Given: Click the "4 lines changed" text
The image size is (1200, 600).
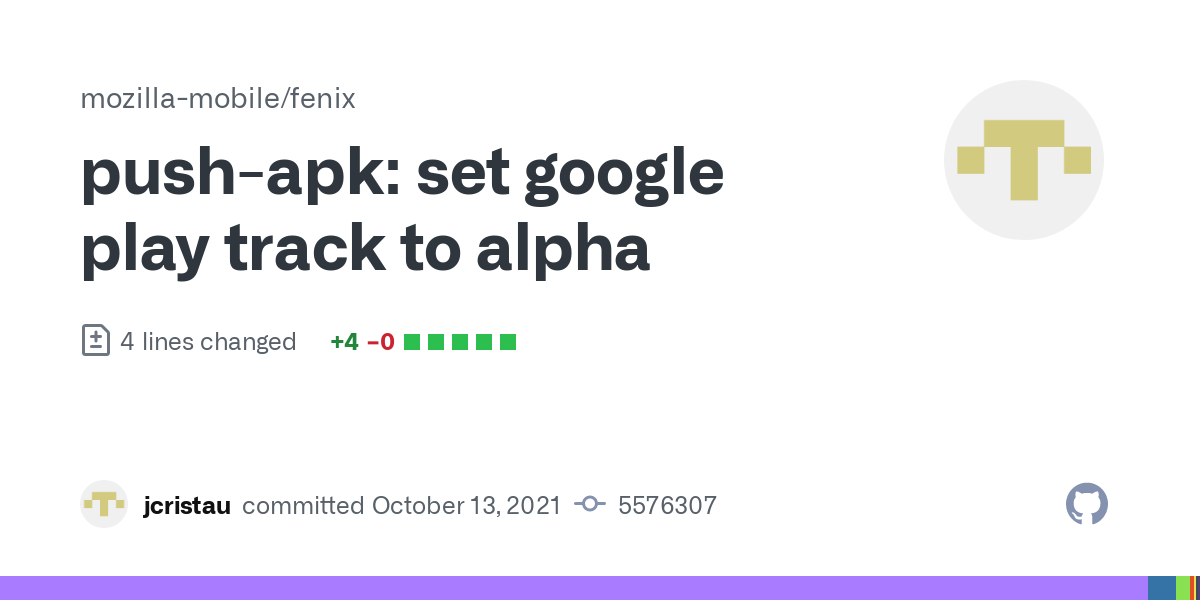Looking at the screenshot, I should [x=208, y=342].
